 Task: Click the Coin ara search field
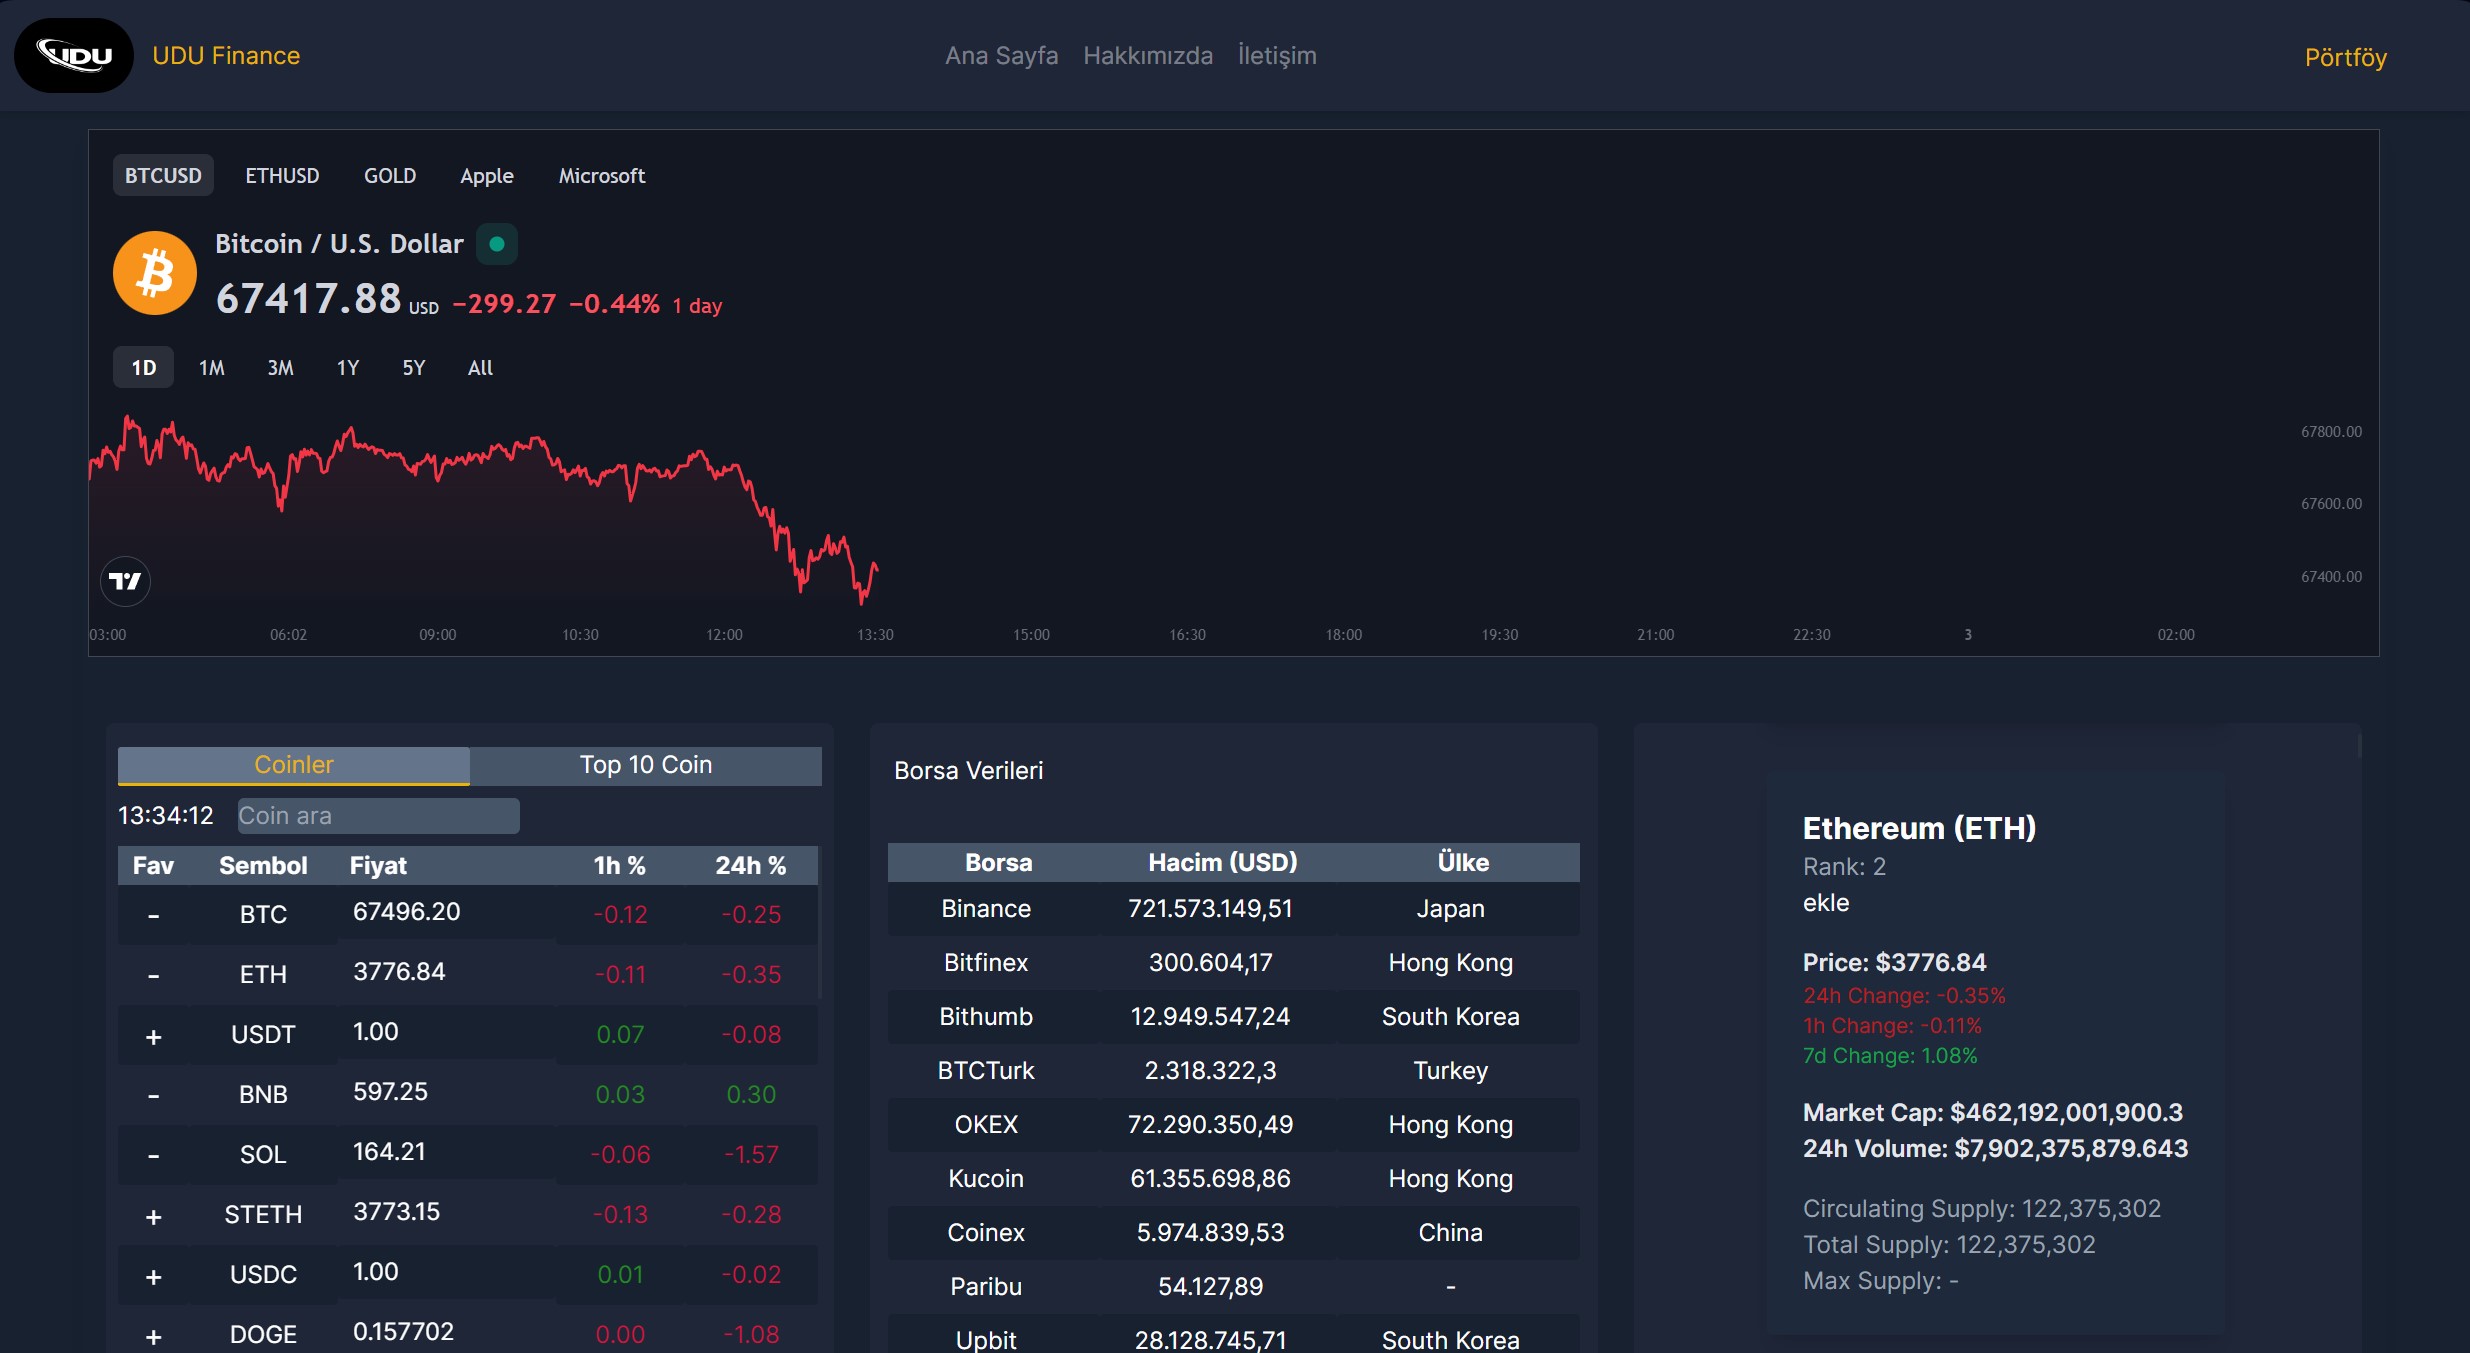tap(378, 816)
